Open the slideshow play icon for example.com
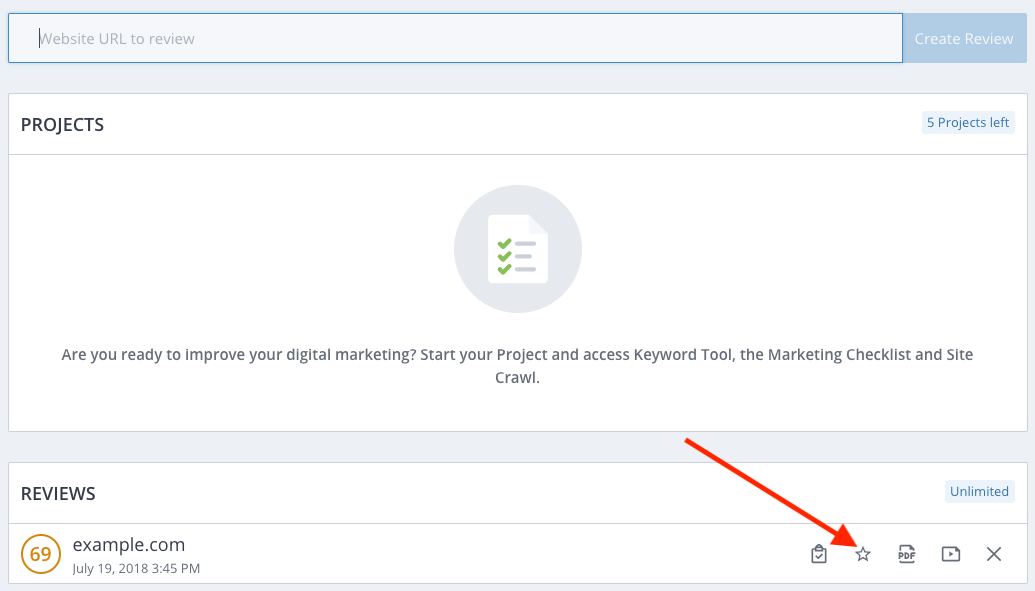The height and width of the screenshot is (591, 1035). tap(951, 554)
